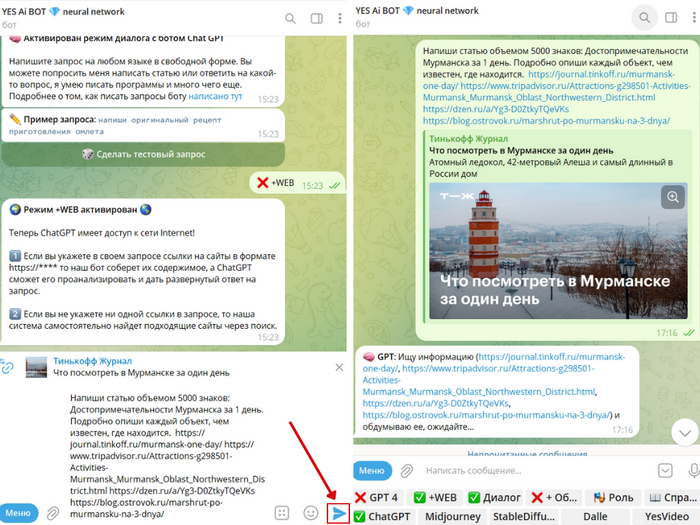
Task: Toggle the + Об... option
Action: pyautogui.click(x=554, y=497)
